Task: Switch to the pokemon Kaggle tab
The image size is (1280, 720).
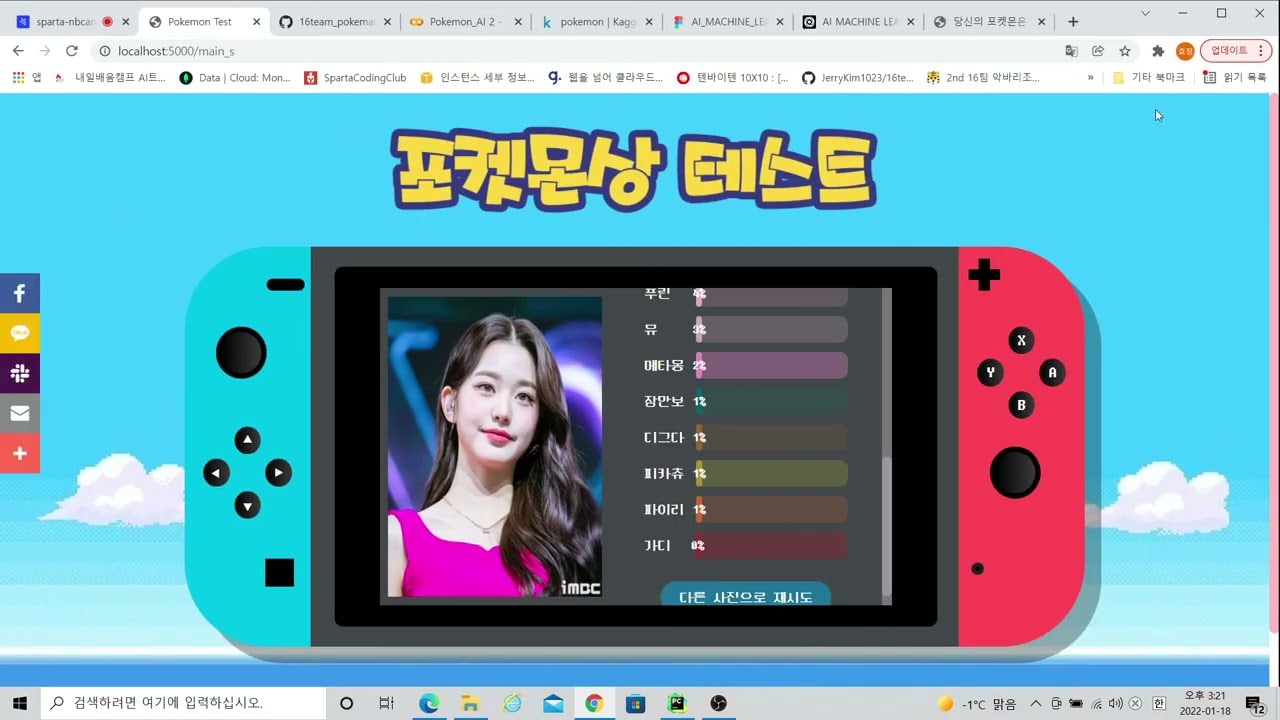Action: [597, 21]
